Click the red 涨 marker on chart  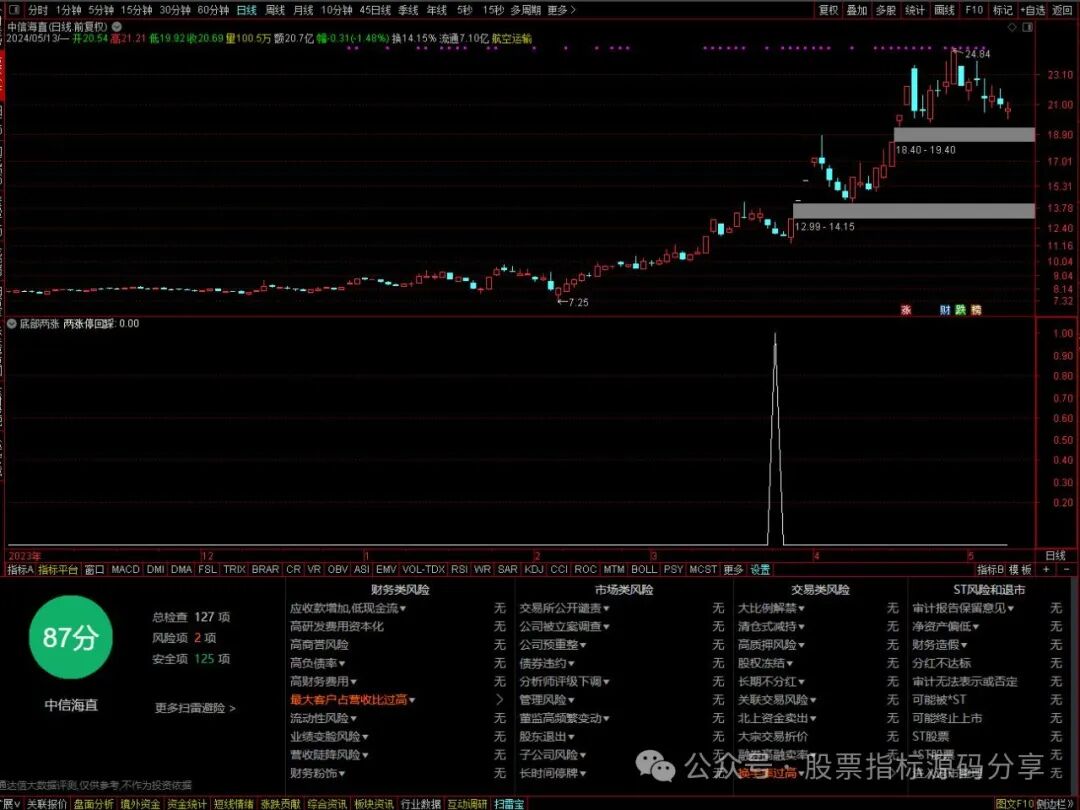click(x=906, y=310)
